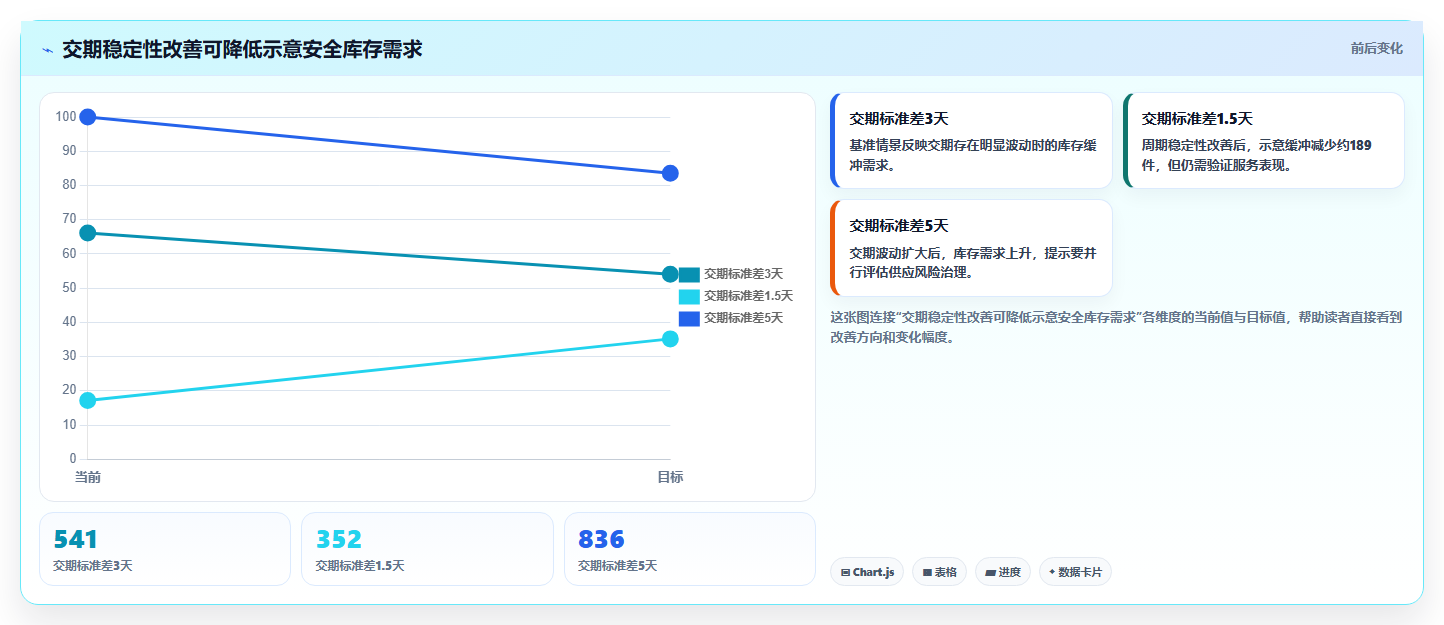Image resolution: width=1444 pixels, height=625 pixels.
Task: Click legend text 交期标准差3天
Action: 743,274
